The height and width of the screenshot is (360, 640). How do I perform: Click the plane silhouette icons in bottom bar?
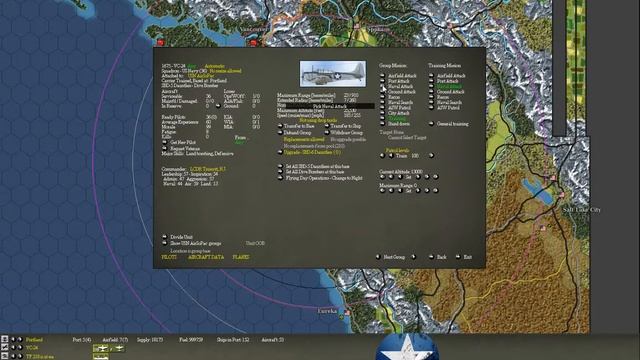tap(109, 348)
